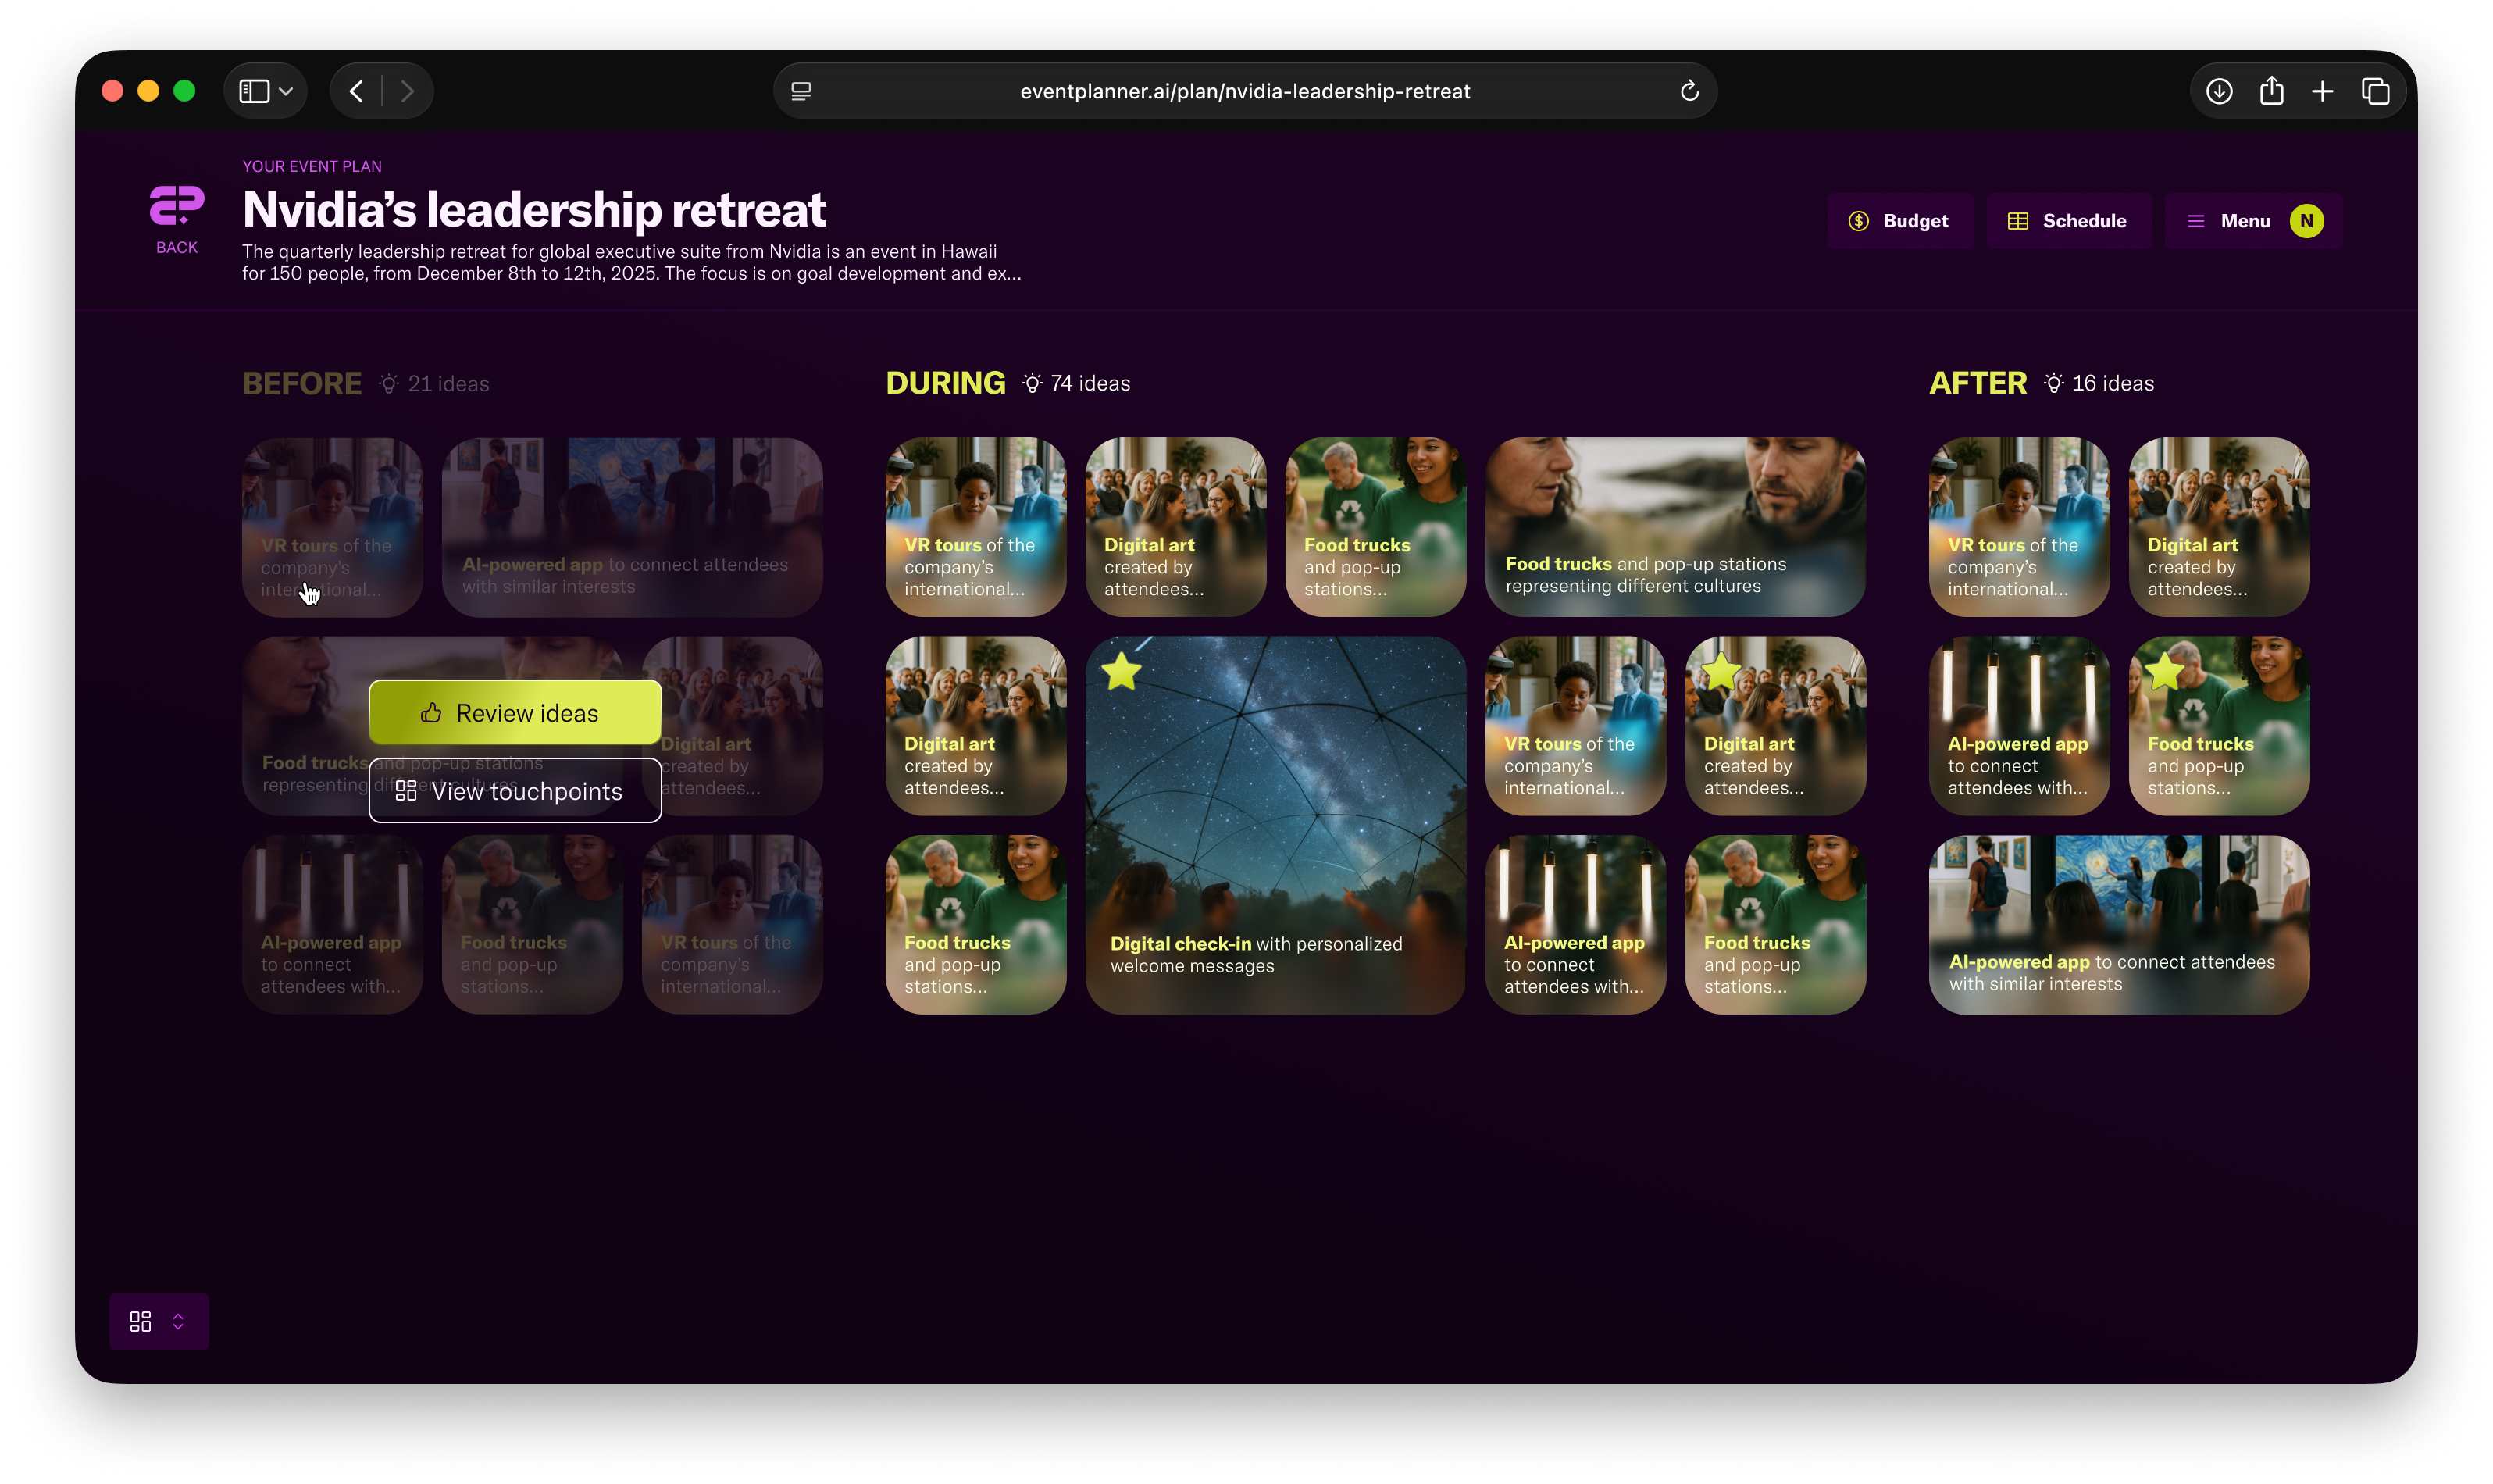Open the Budget panel
Image resolution: width=2493 pixels, height=1484 pixels.
(x=1900, y=221)
